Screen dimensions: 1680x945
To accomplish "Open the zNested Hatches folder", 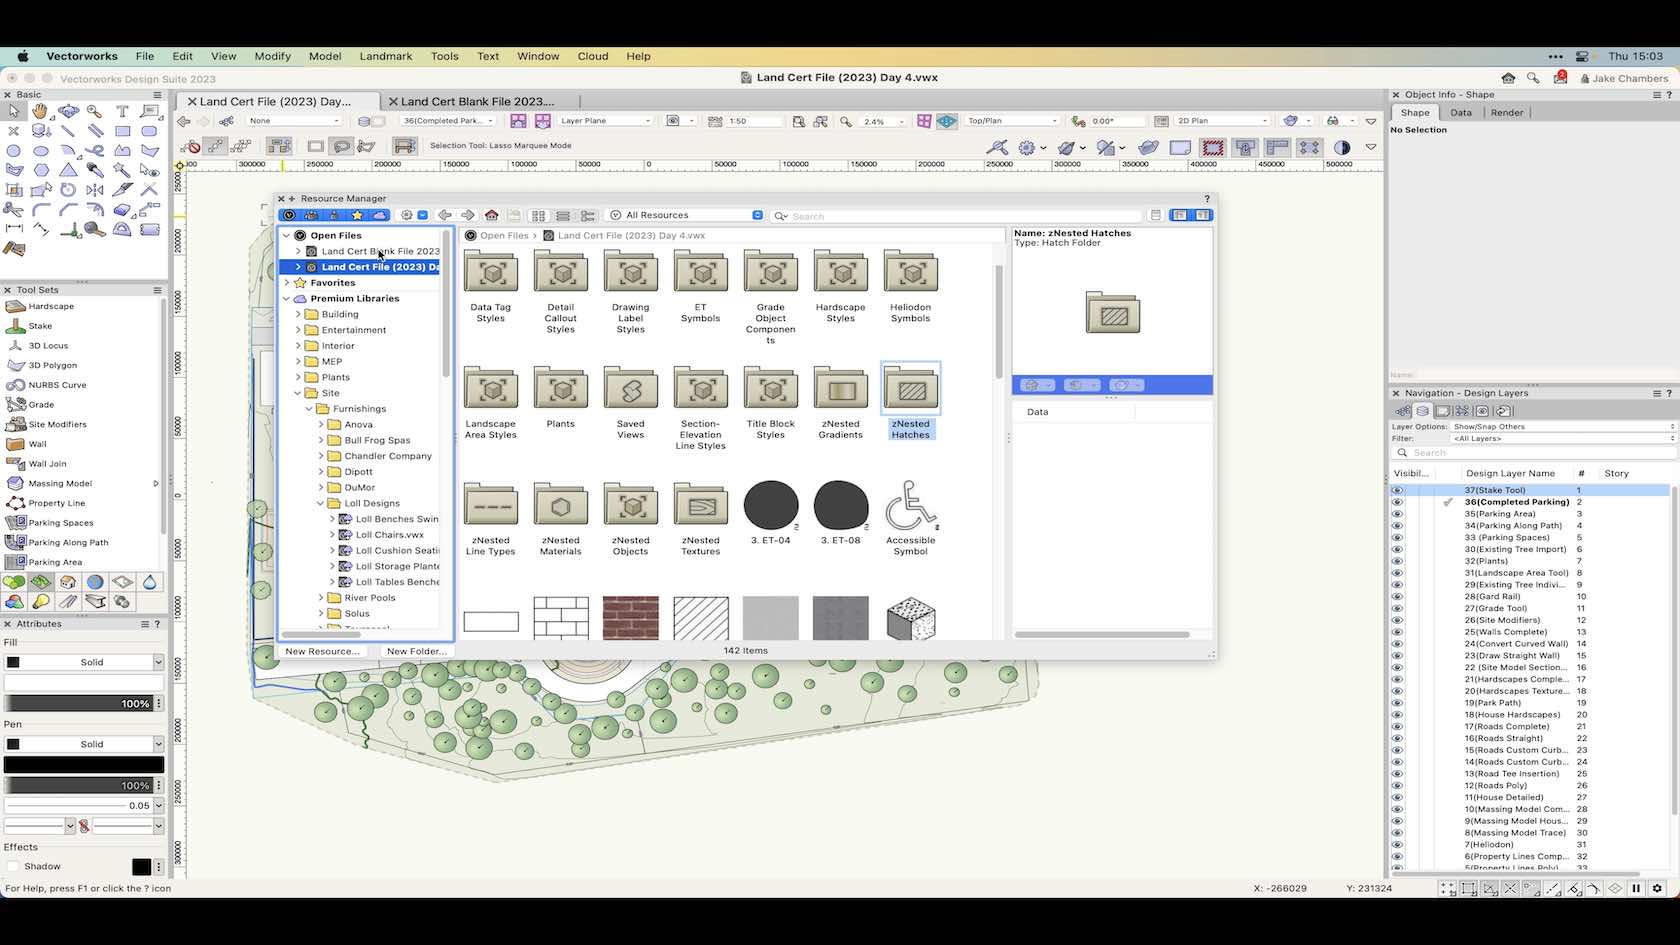I will 910,390.
